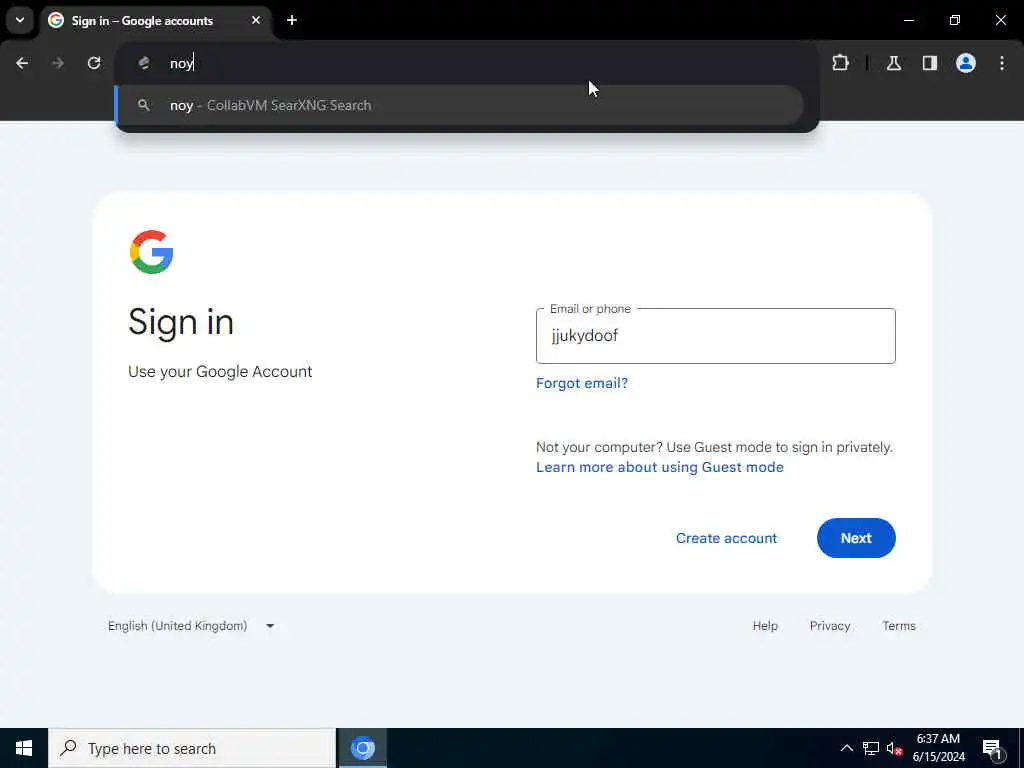Open the Help link
The image size is (1024, 768).
(x=765, y=626)
